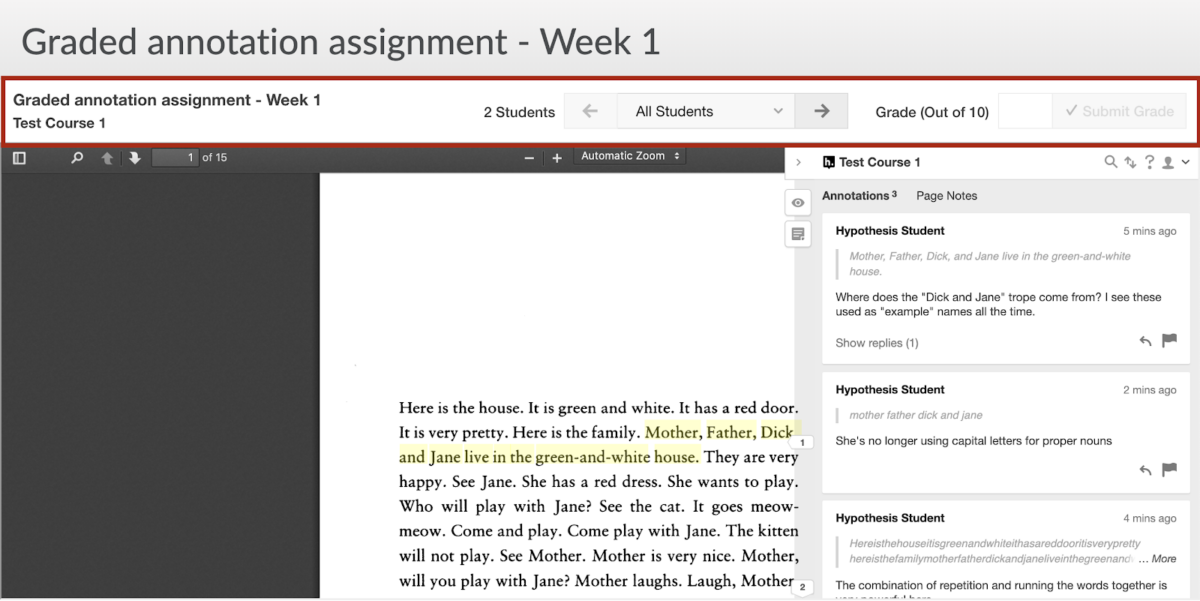This screenshot has width=1200, height=601.
Task: Zoom out of the PDF document
Action: point(529,158)
